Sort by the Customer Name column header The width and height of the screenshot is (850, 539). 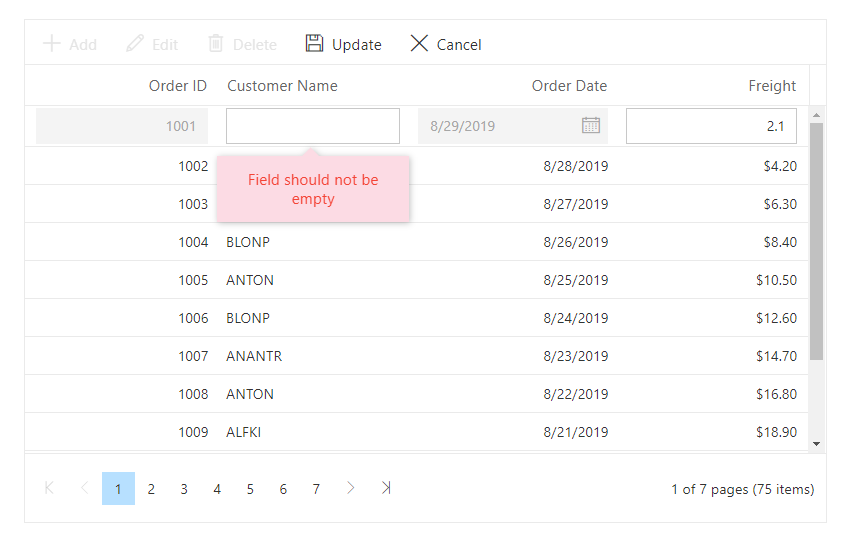coord(282,86)
